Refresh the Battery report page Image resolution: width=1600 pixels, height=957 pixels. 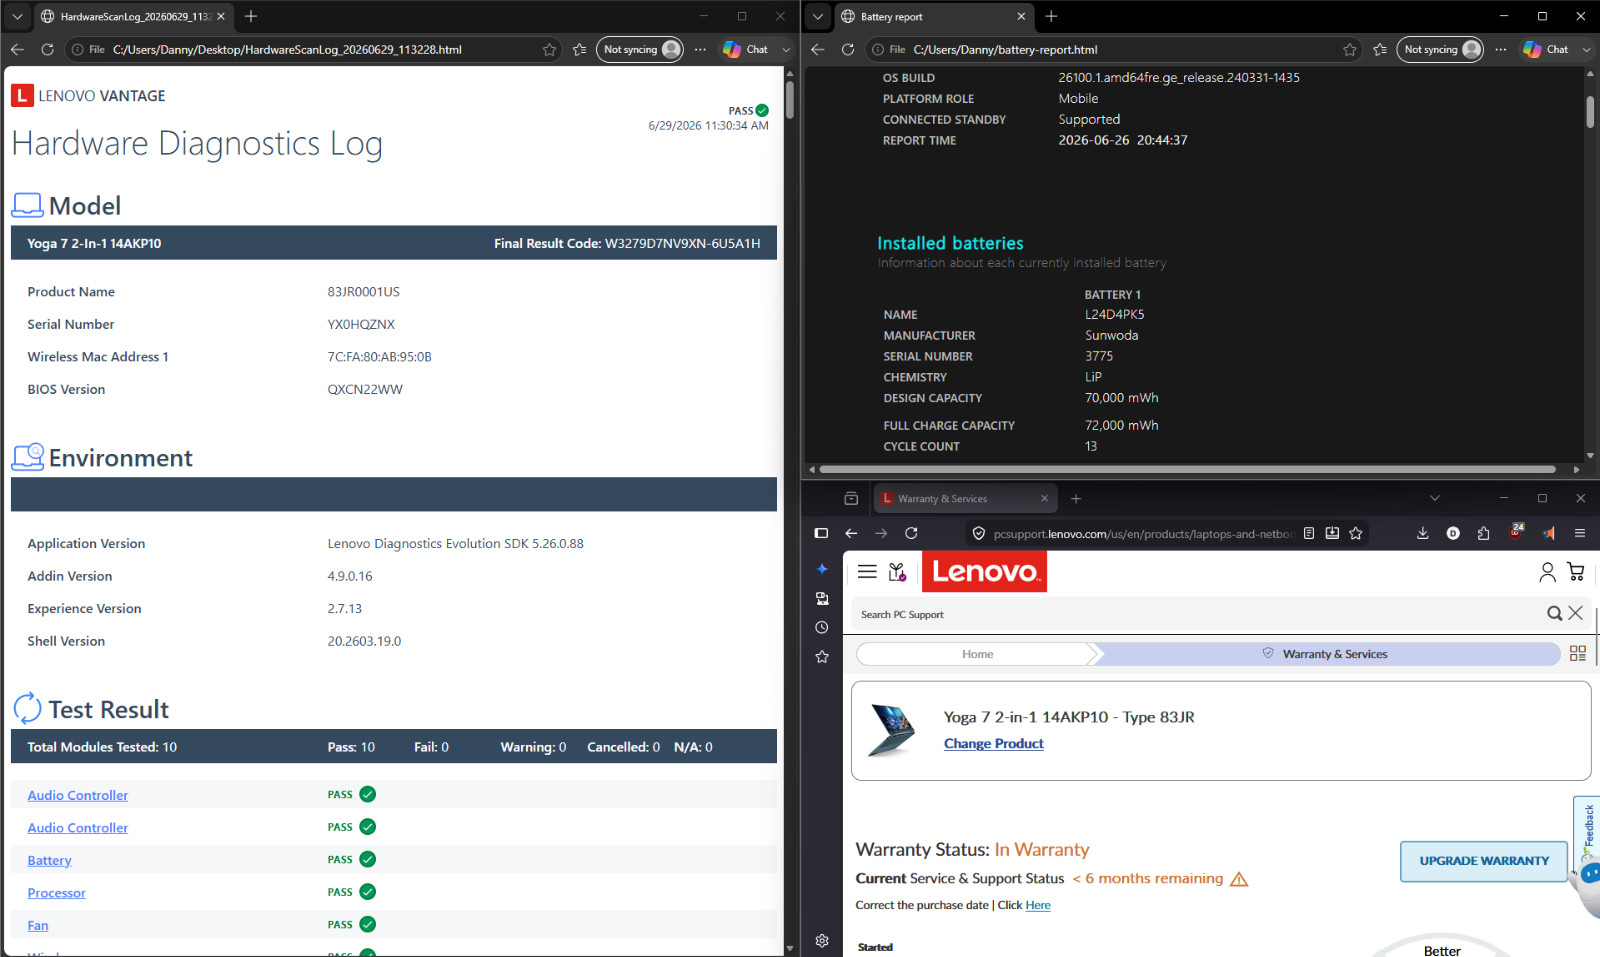click(x=848, y=49)
